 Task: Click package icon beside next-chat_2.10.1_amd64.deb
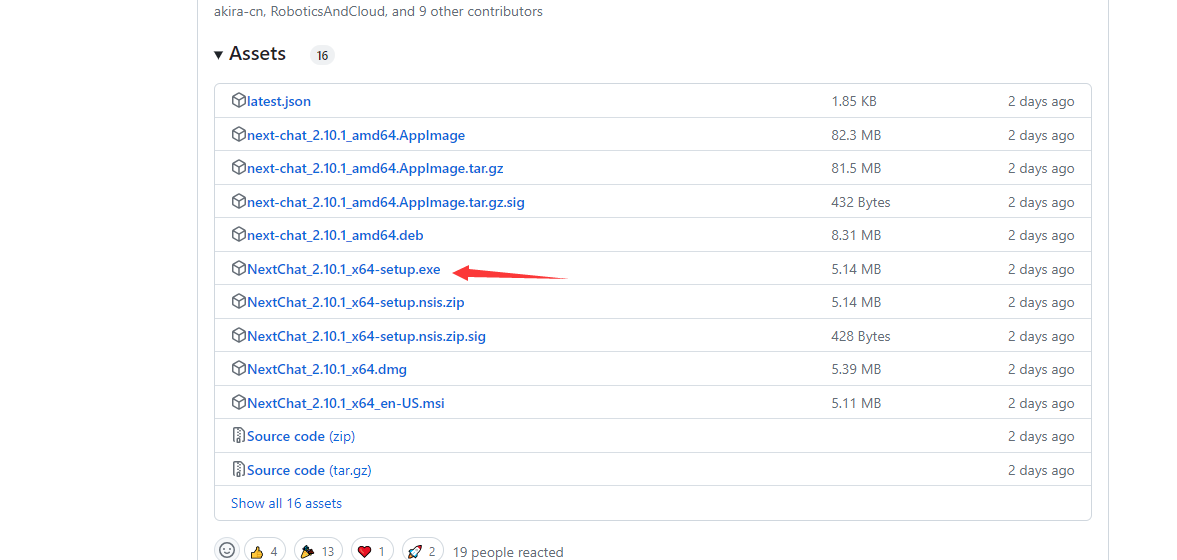tap(238, 235)
